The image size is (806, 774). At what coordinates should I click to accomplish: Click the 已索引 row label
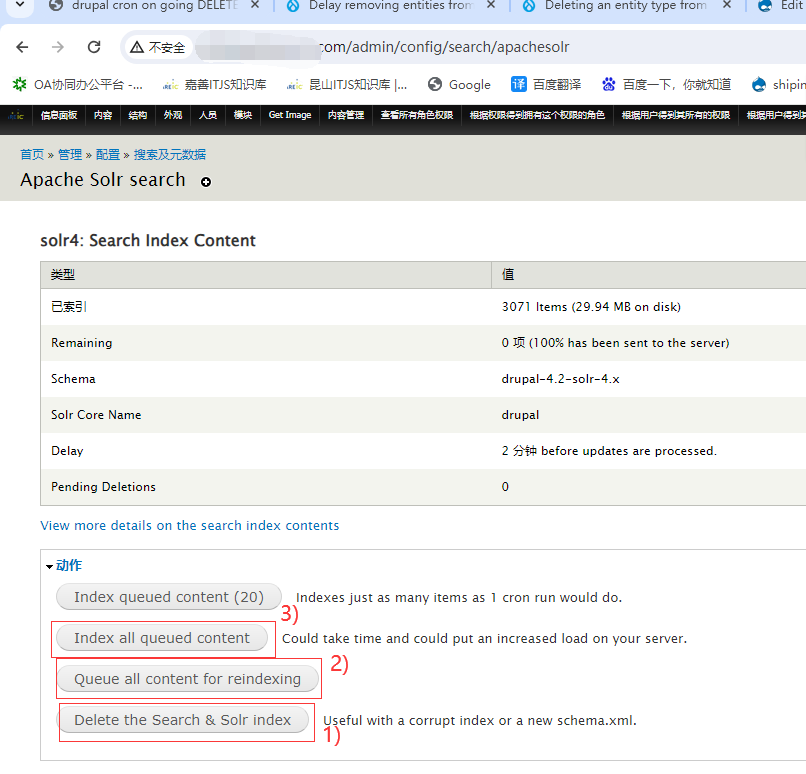69,307
